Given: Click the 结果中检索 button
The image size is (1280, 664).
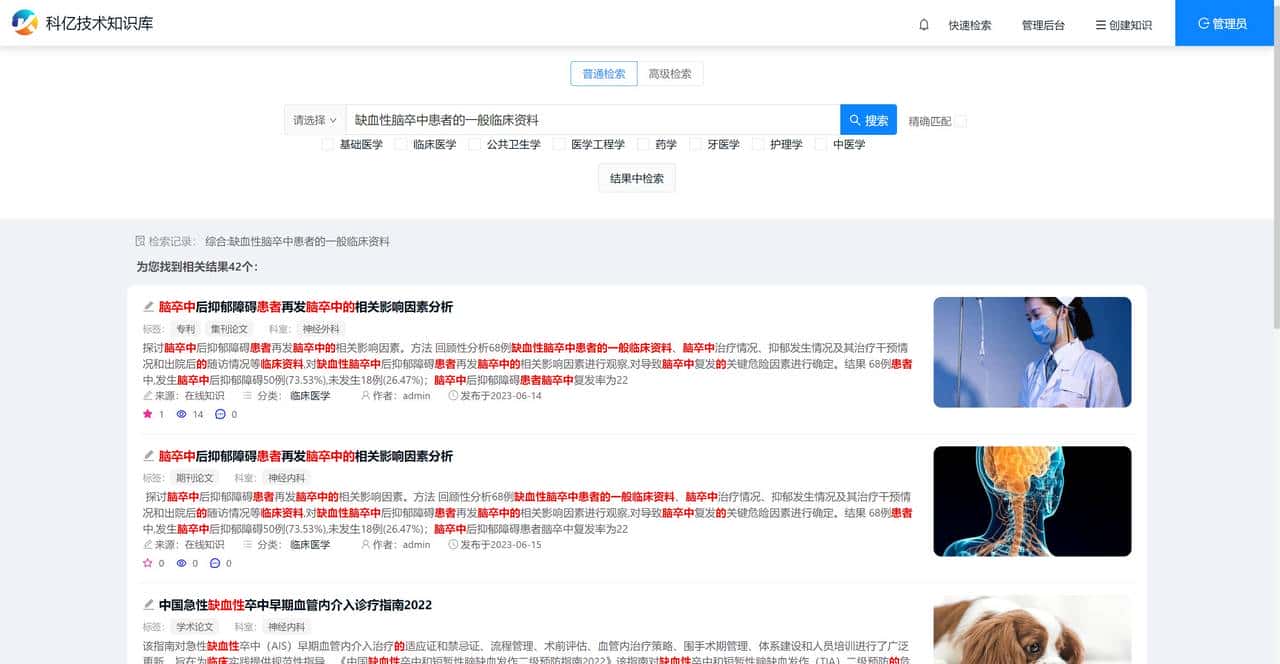Looking at the screenshot, I should click(636, 179).
